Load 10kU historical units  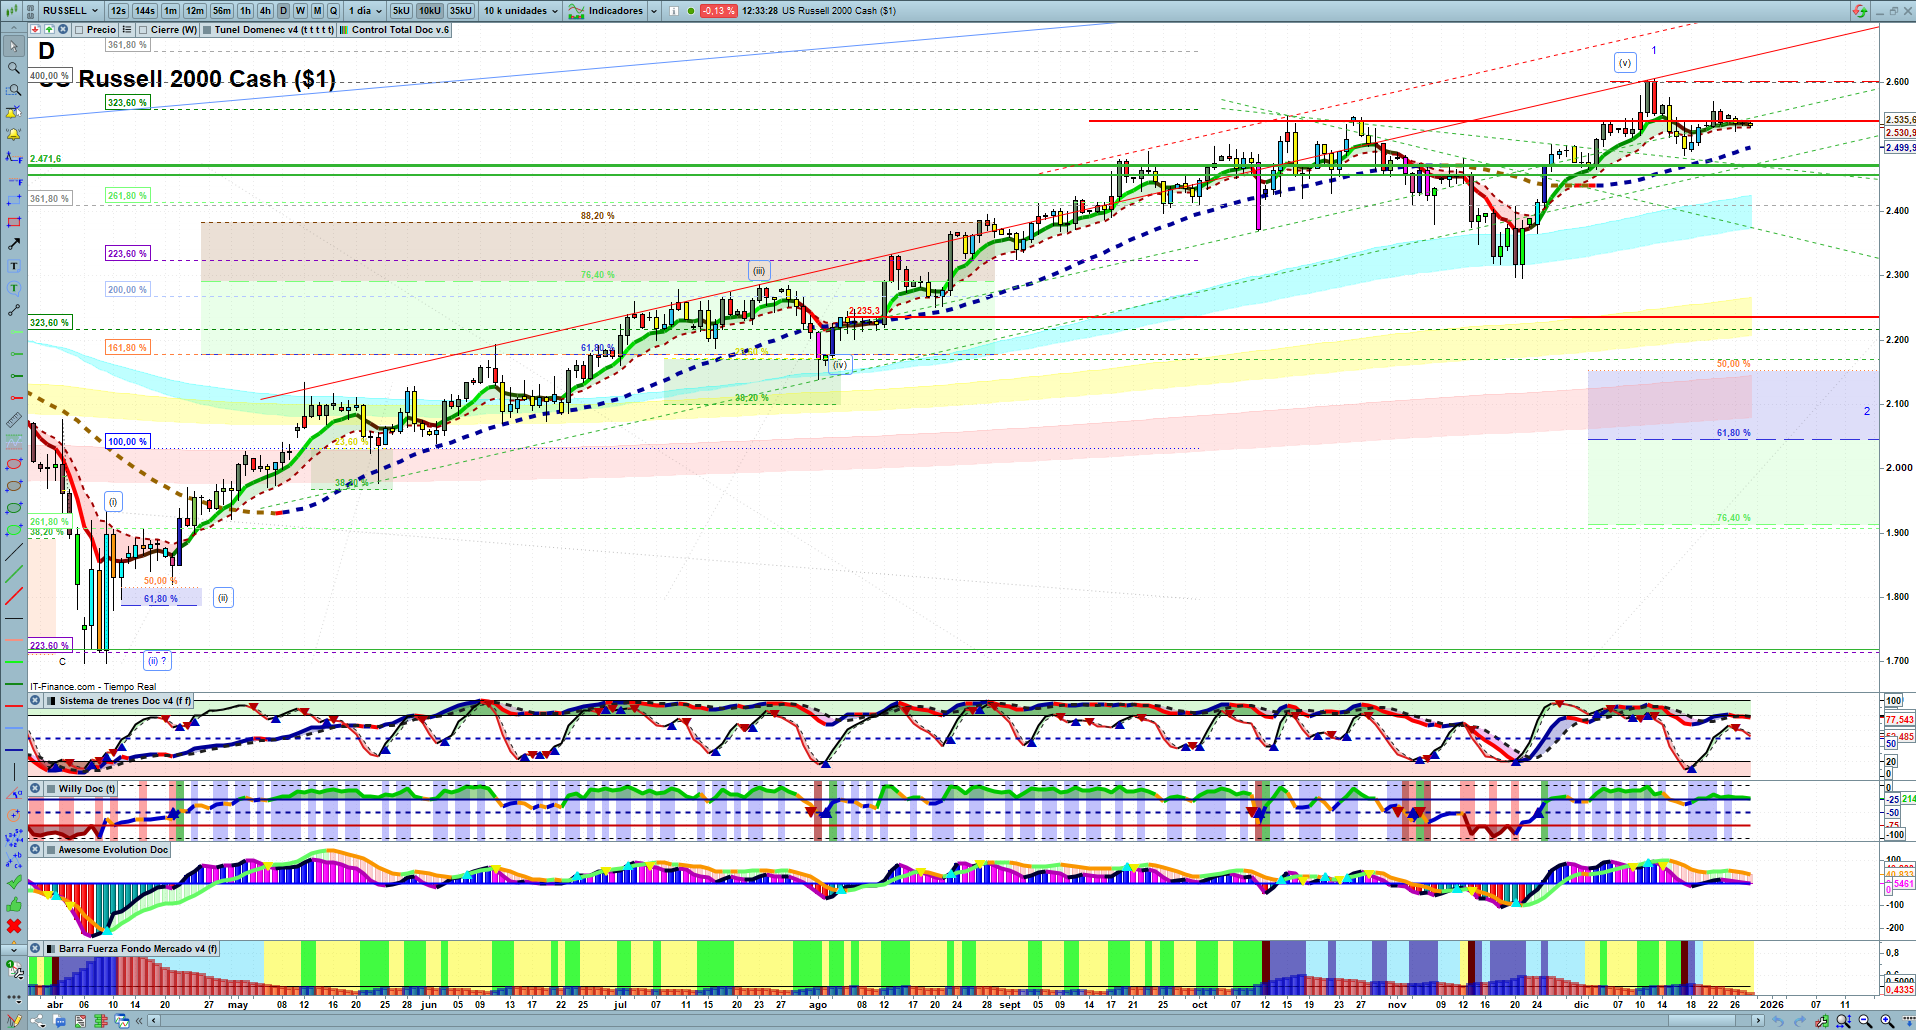pyautogui.click(x=430, y=11)
